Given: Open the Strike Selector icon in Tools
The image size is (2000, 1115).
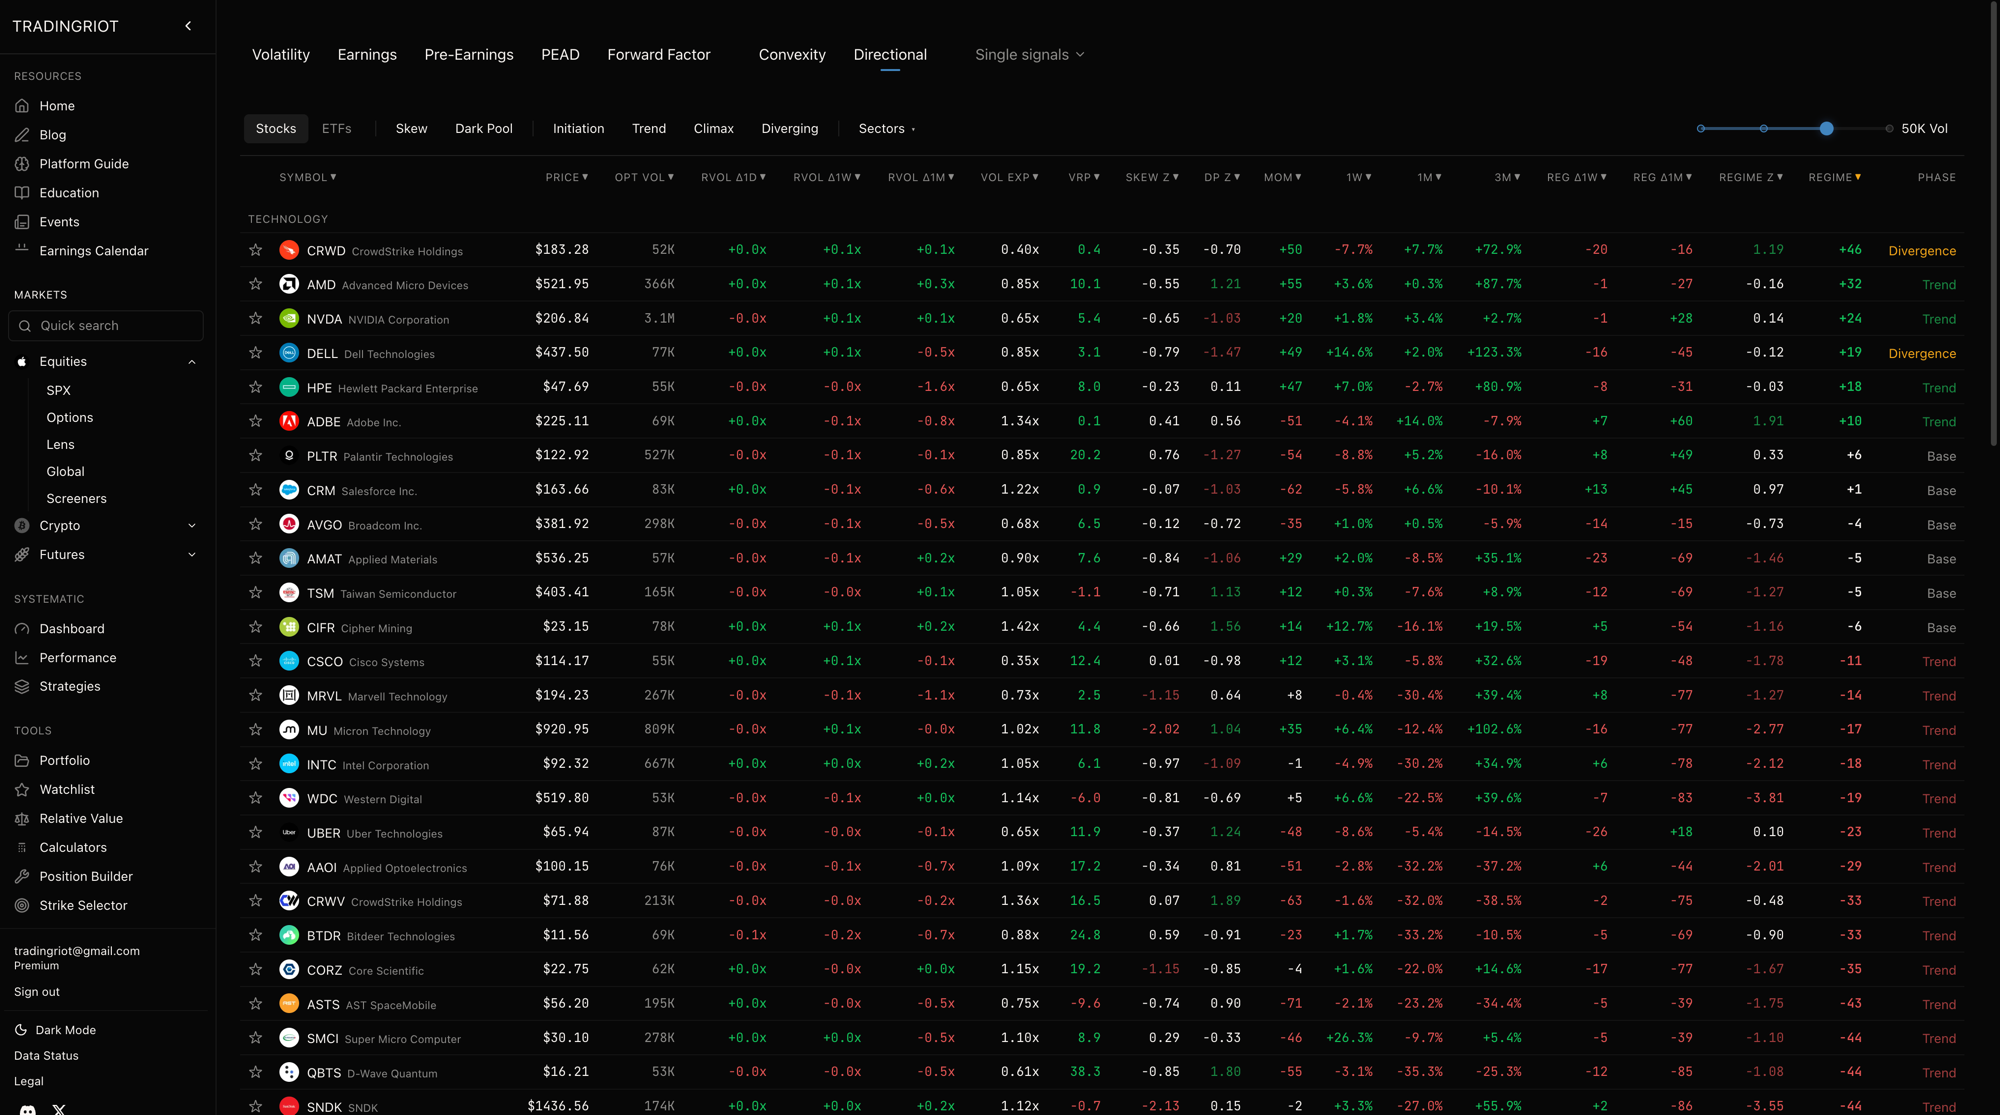Looking at the screenshot, I should [22, 905].
